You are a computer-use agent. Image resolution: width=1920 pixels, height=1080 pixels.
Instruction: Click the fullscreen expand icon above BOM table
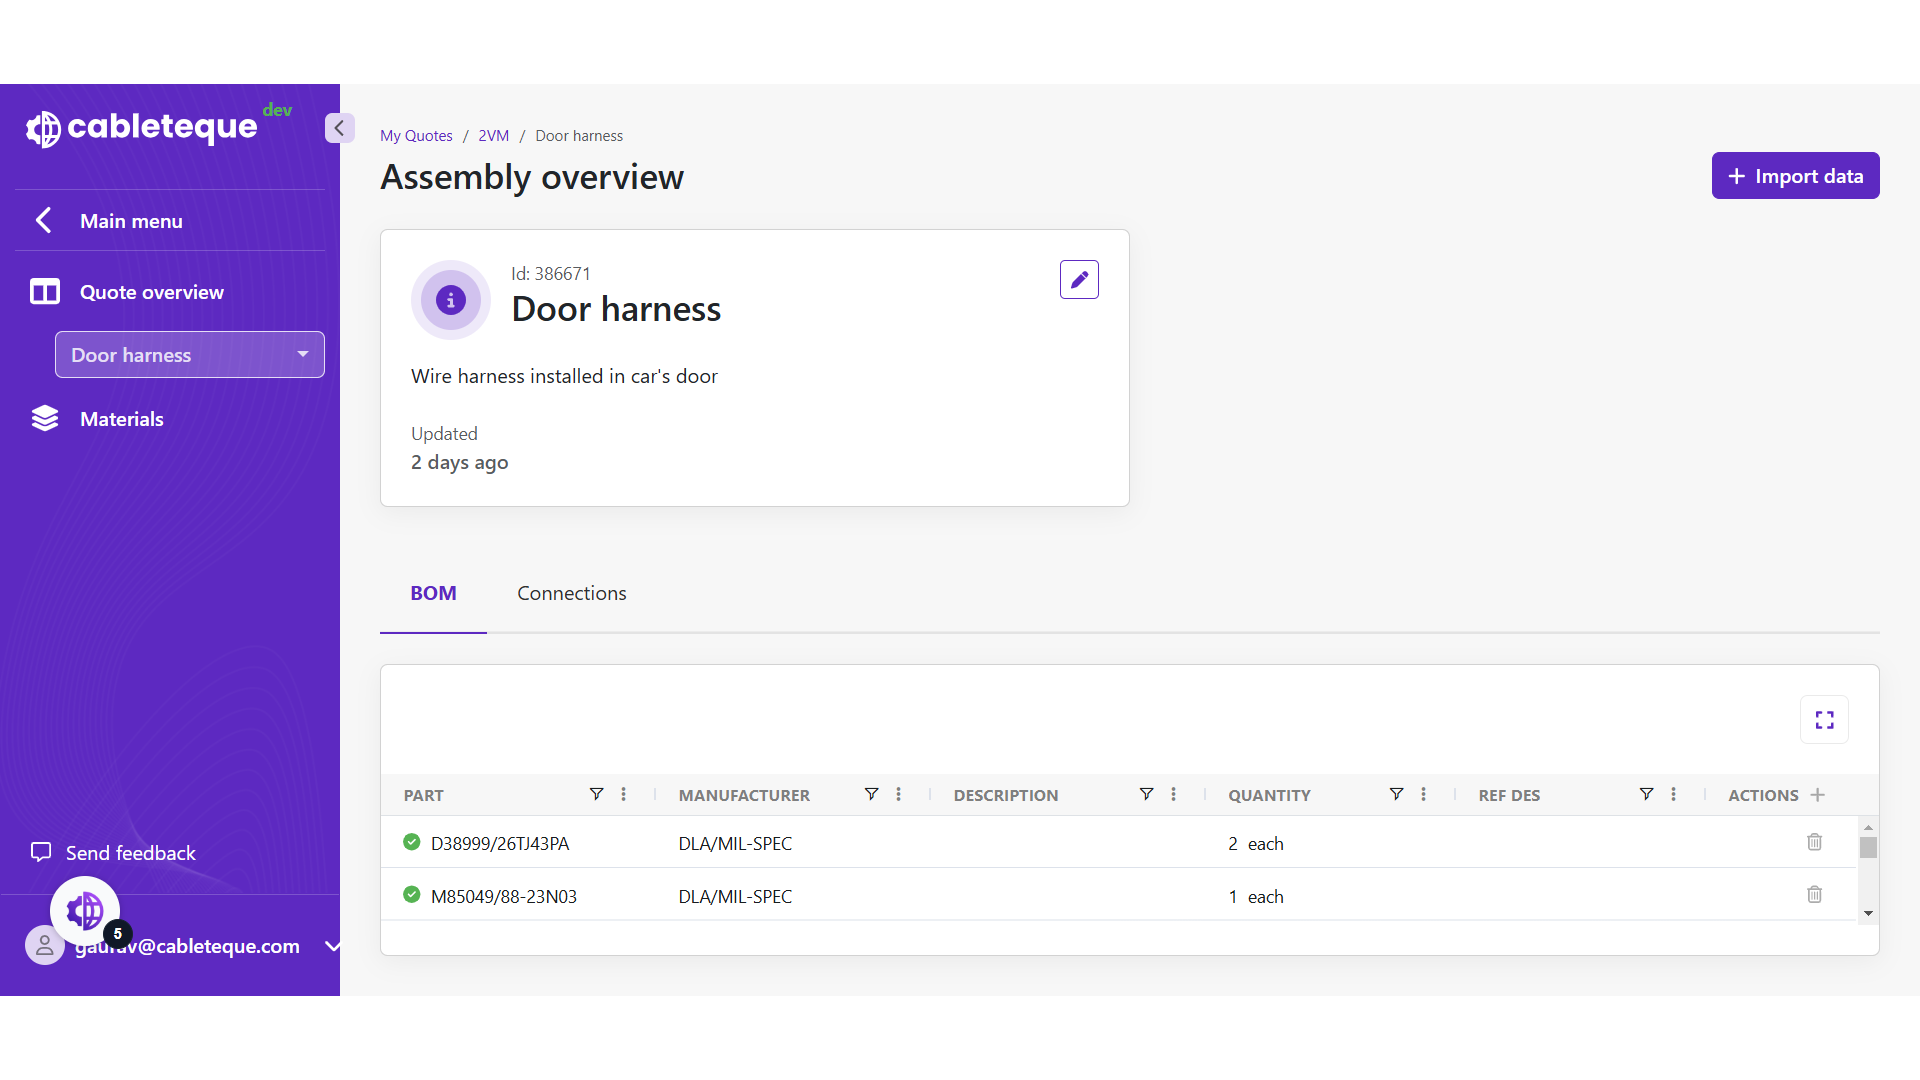1824,720
